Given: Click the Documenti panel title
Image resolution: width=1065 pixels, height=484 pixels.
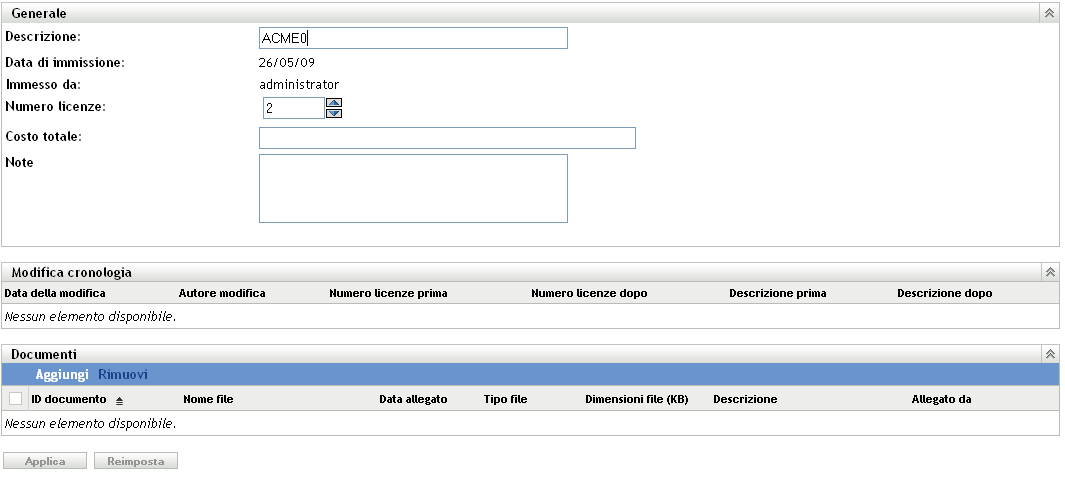Looking at the screenshot, I should pos(43,354).
